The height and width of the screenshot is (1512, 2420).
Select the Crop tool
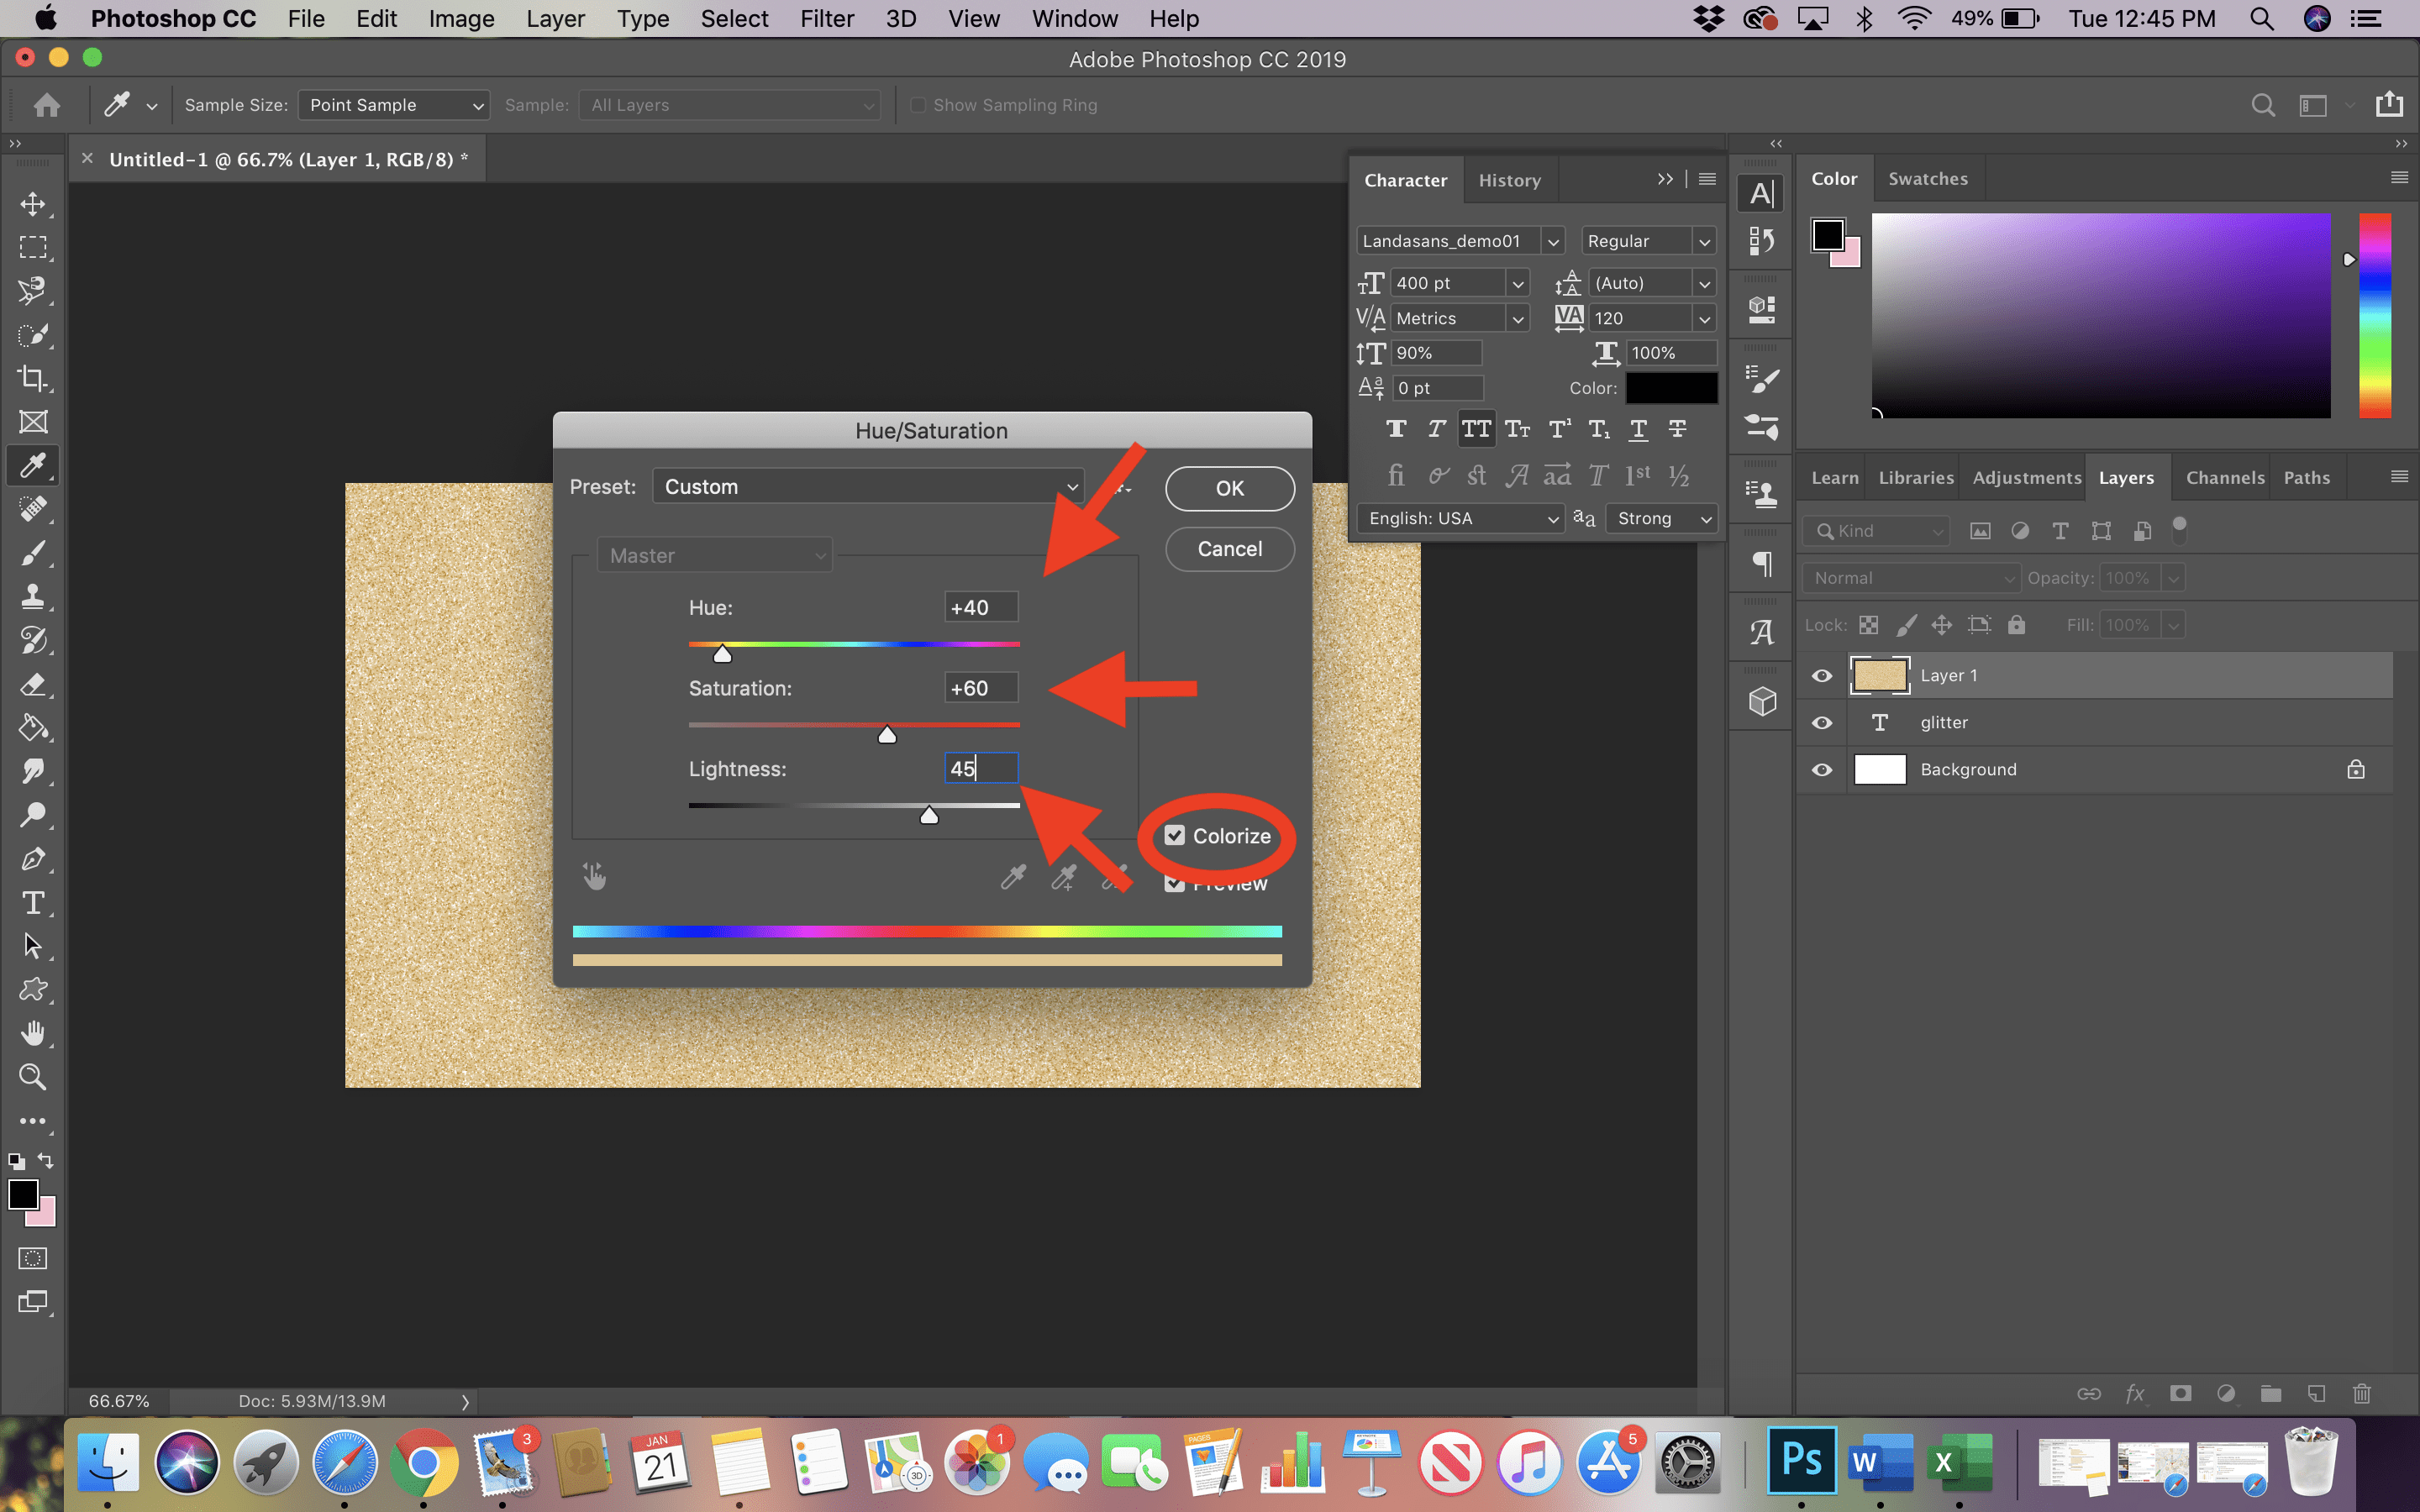point(33,378)
